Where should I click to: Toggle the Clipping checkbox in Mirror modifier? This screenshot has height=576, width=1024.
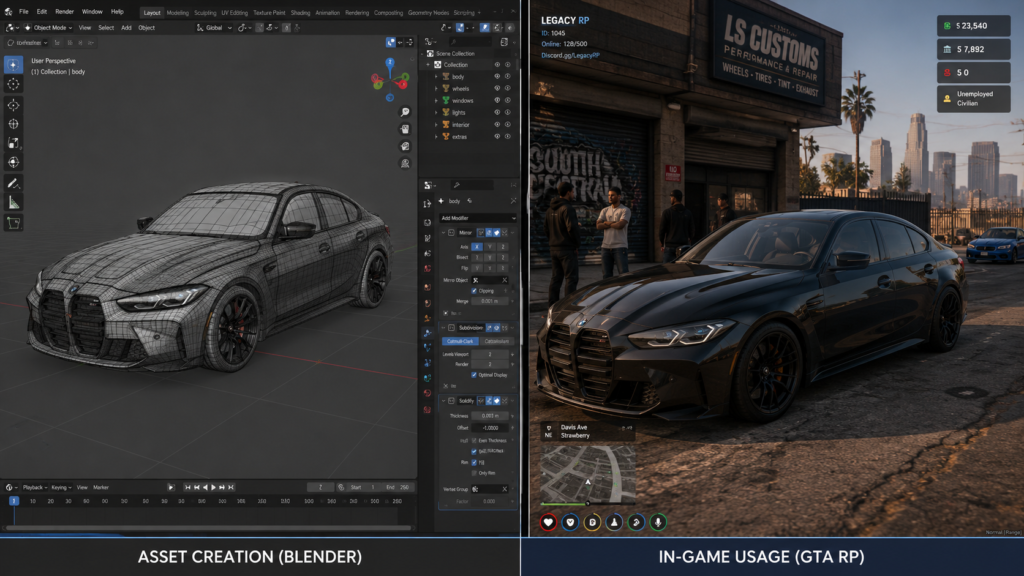(474, 291)
